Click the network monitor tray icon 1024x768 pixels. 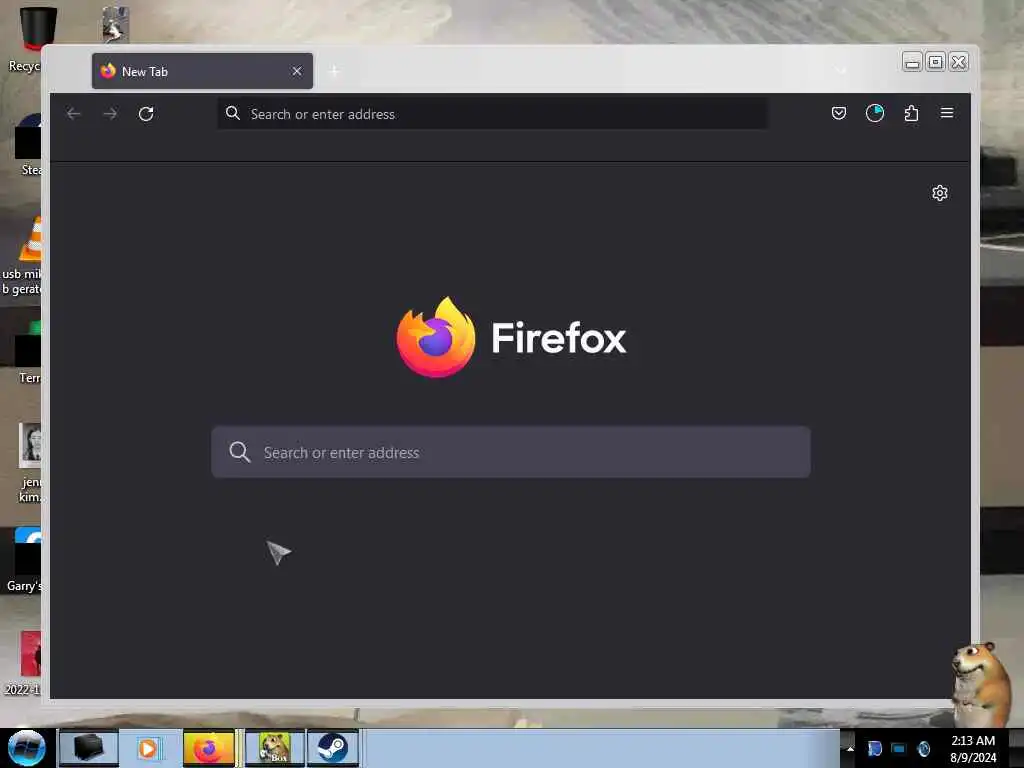(x=899, y=748)
